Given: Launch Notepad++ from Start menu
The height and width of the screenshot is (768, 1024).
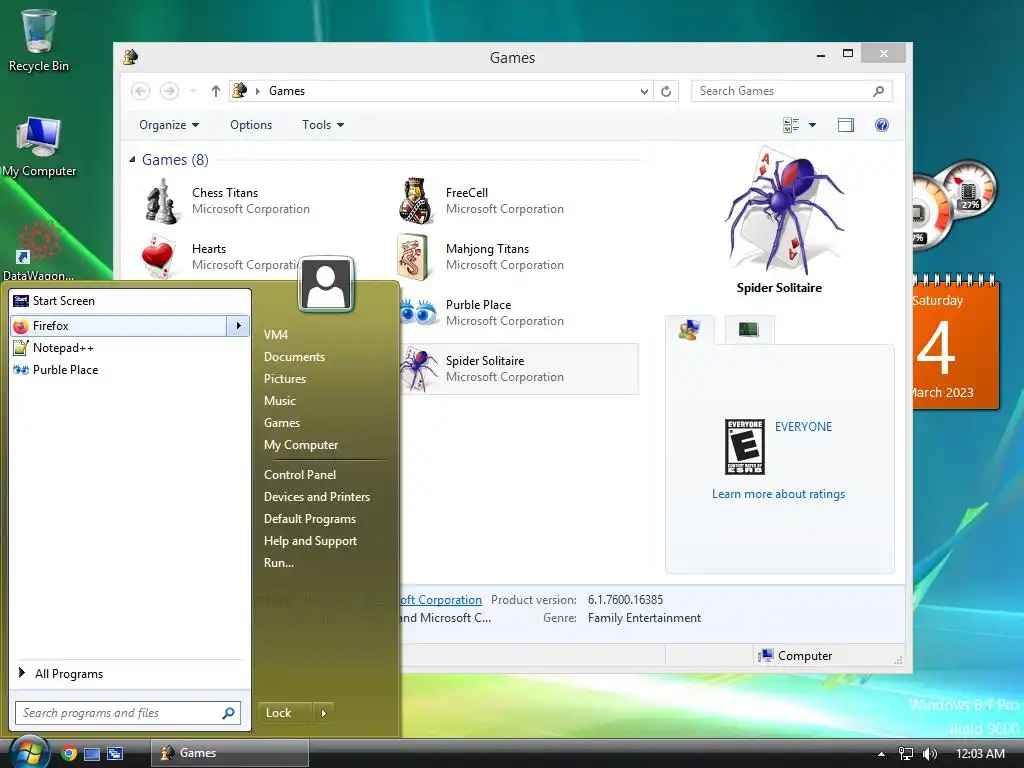Looking at the screenshot, I should click(x=130, y=347).
